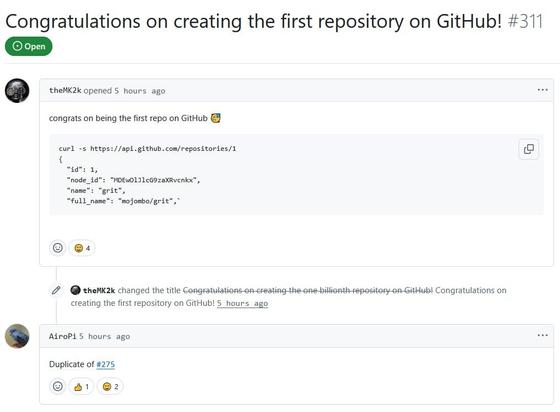Toggle the laugh reaction with count 4
Screen dimensions: 560x412
[x=82, y=248]
